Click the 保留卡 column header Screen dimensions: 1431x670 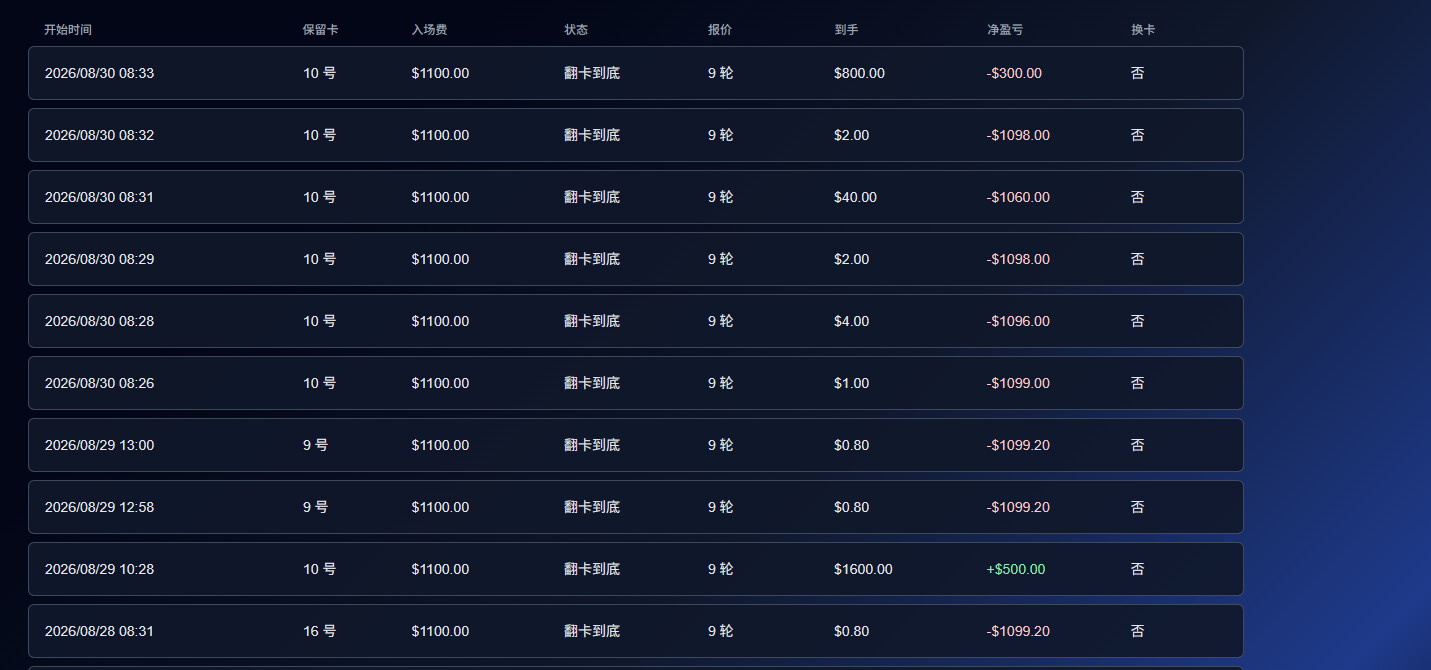pyautogui.click(x=321, y=30)
